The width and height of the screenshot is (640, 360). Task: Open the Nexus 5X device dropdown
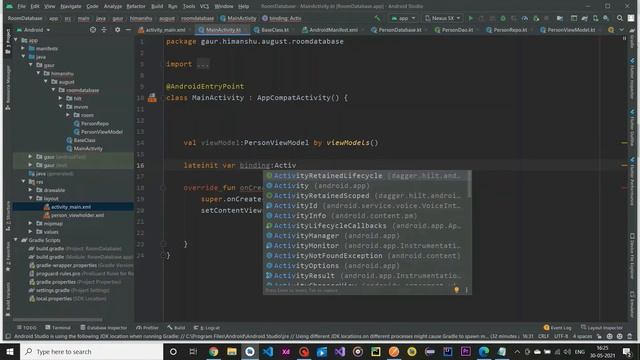coord(442,18)
